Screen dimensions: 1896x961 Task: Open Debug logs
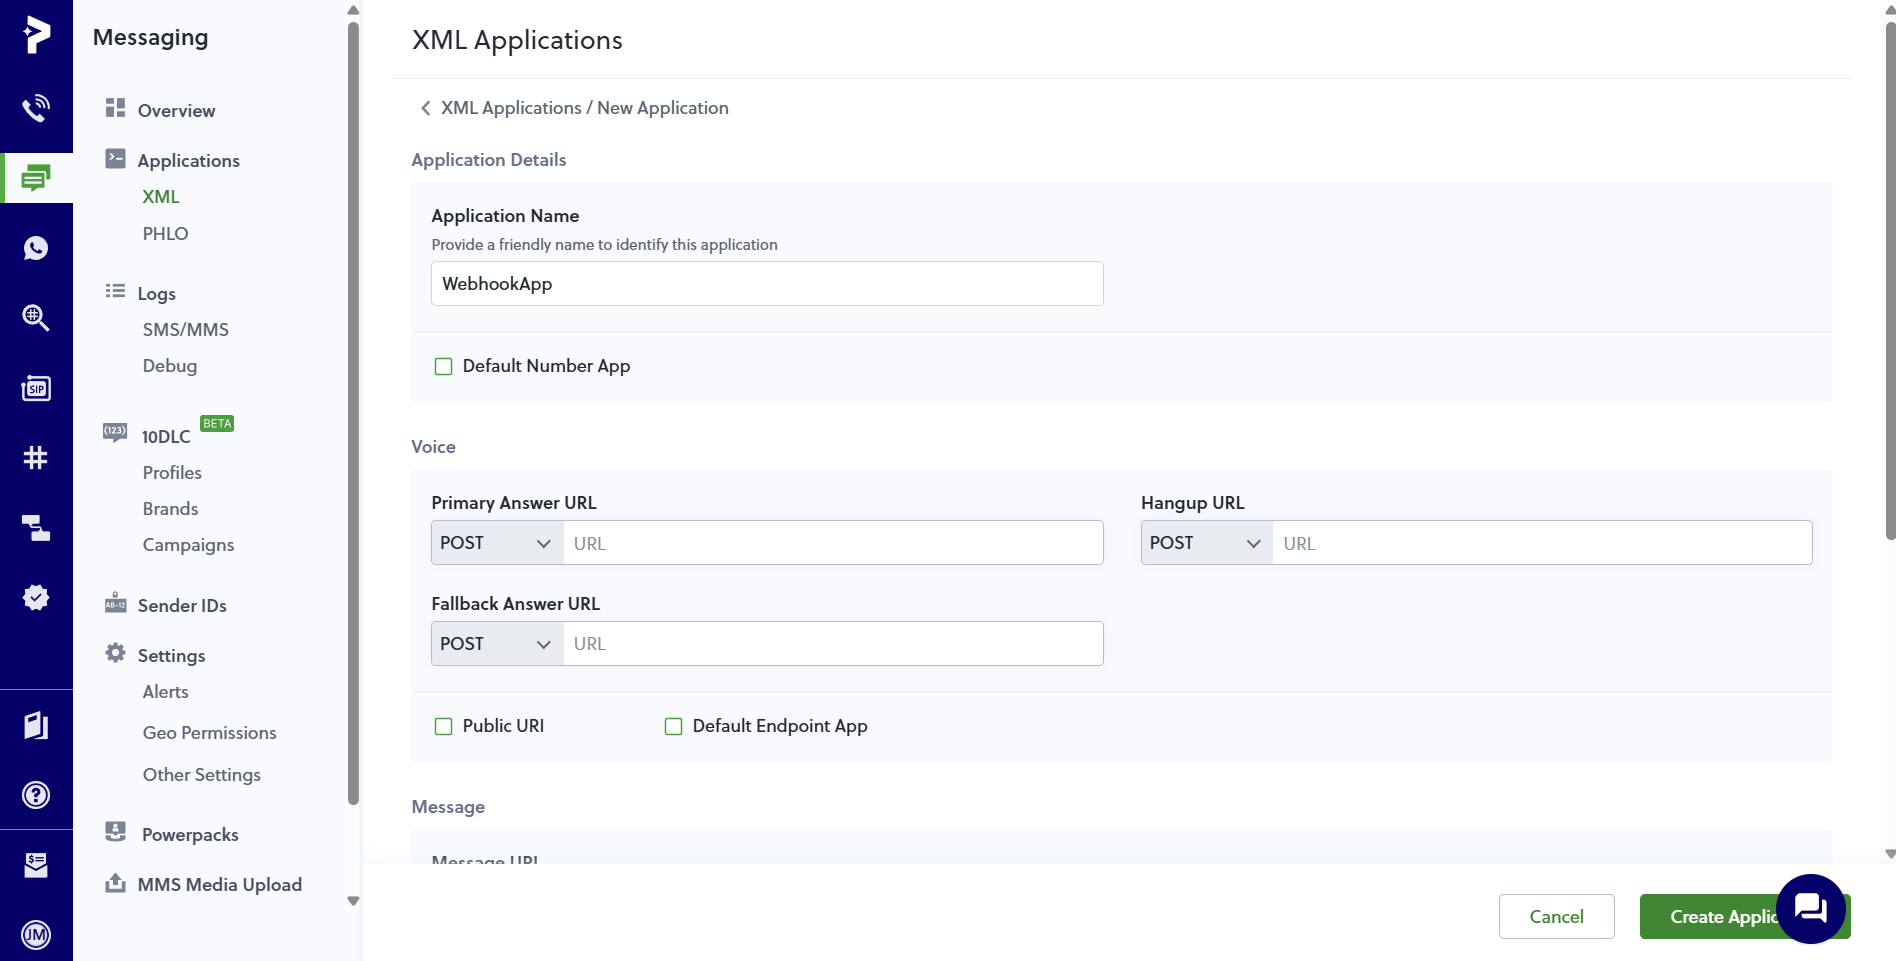(170, 366)
